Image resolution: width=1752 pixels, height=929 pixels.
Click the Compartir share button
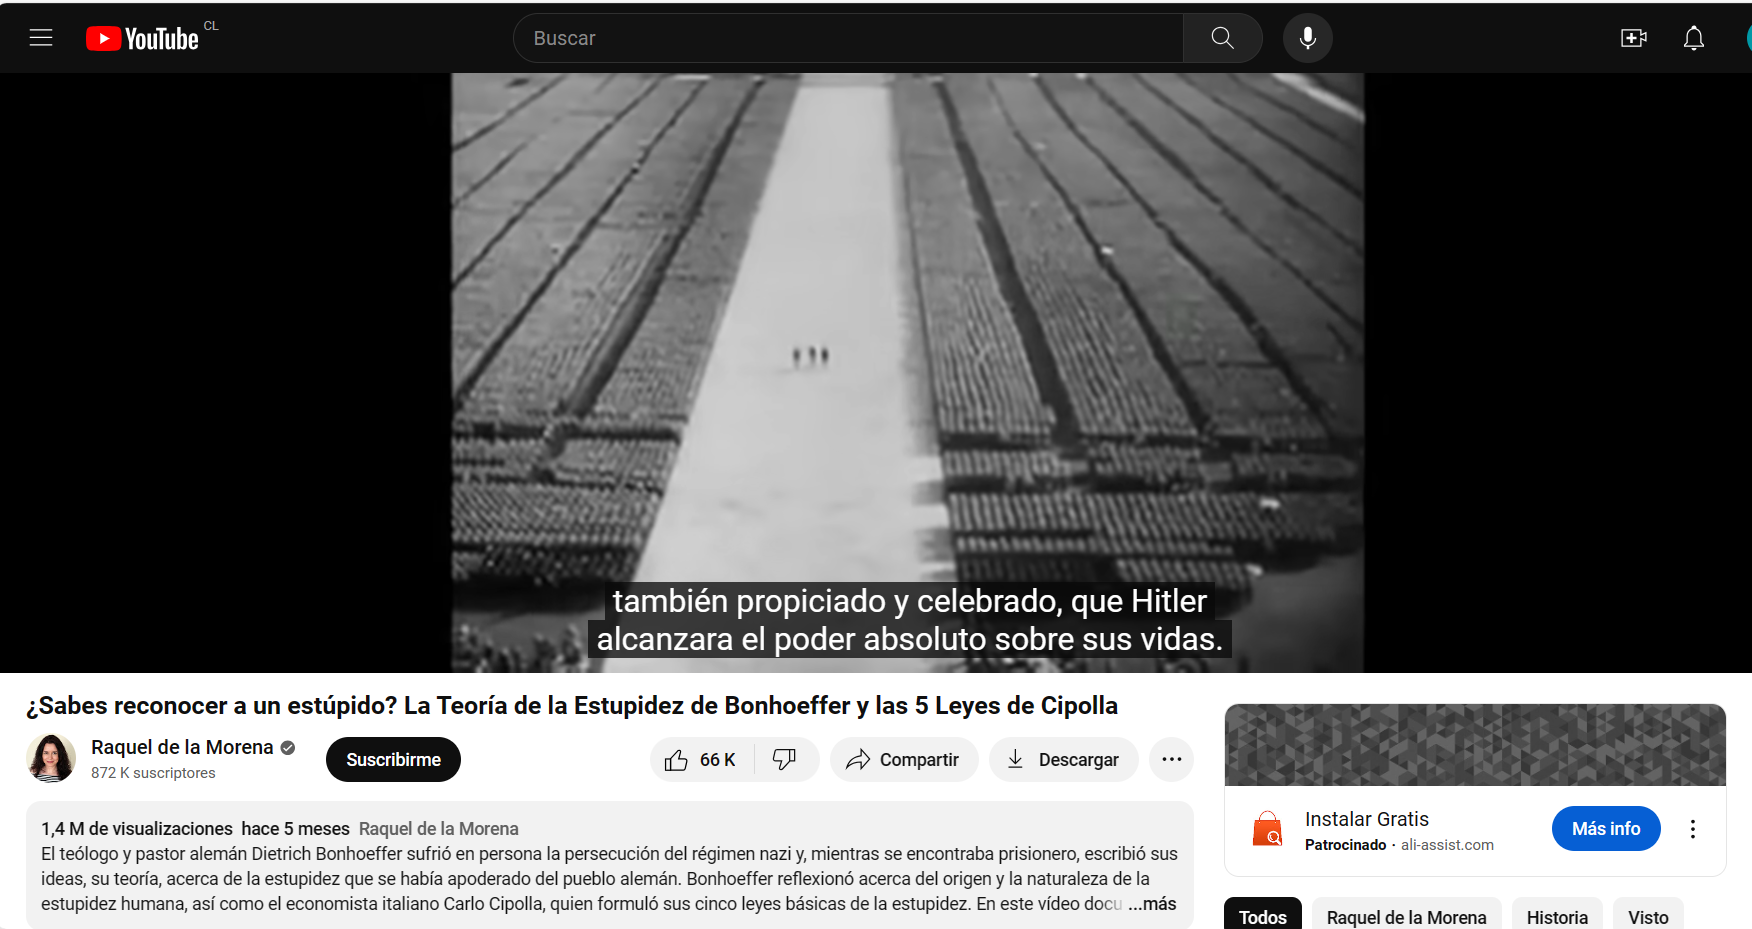tap(903, 760)
